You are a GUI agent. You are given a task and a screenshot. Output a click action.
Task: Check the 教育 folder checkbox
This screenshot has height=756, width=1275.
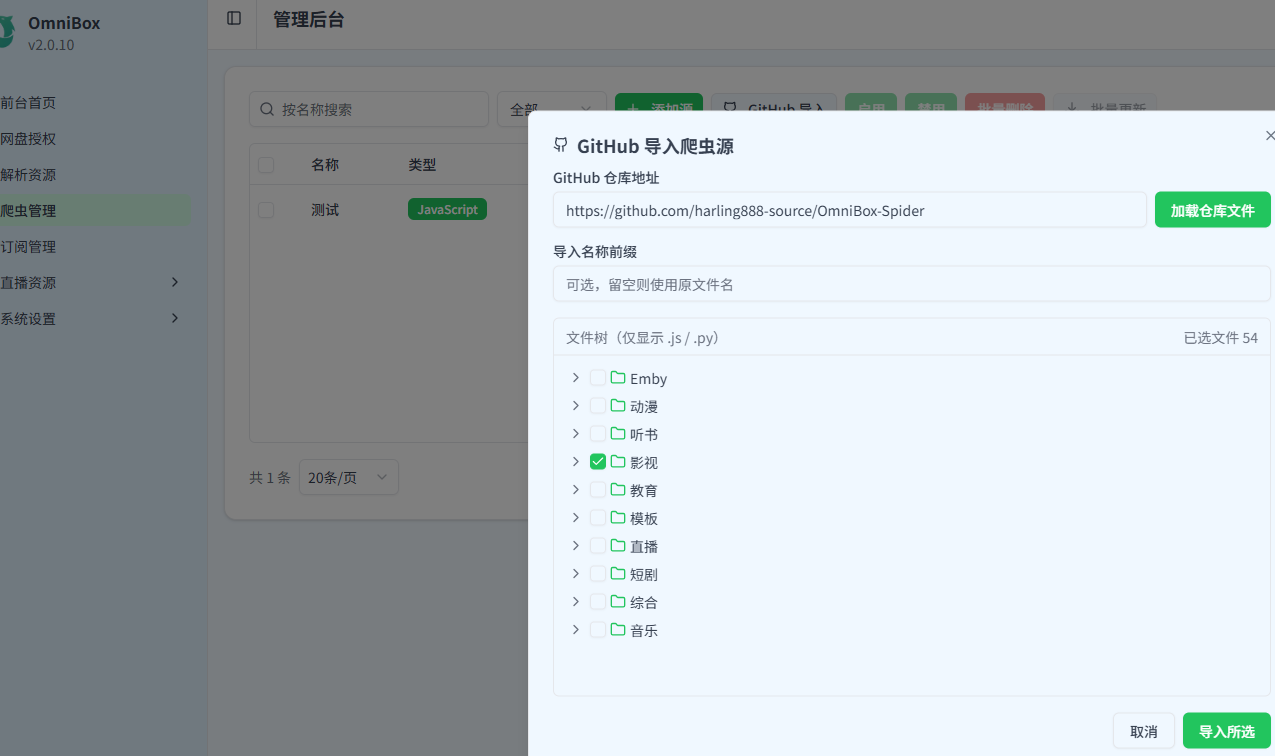[598, 490]
